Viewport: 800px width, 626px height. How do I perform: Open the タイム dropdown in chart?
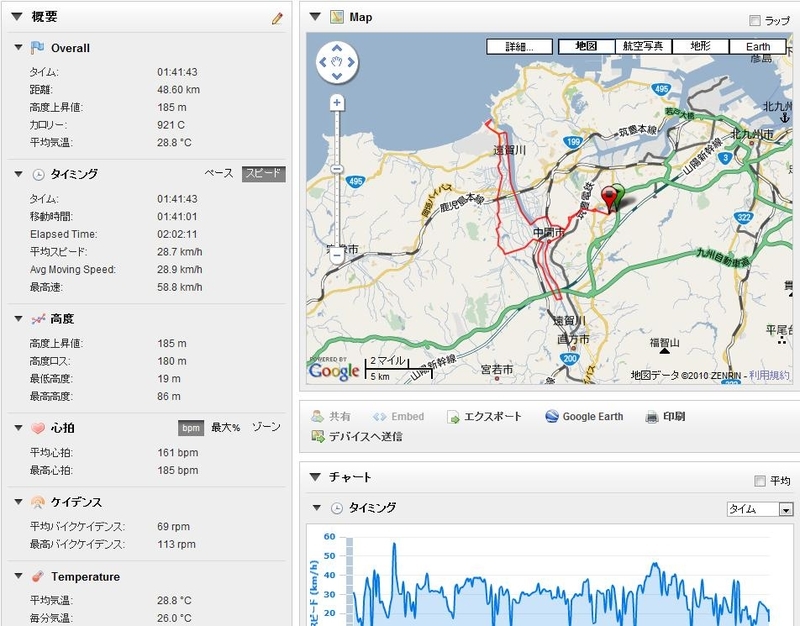coord(760,509)
